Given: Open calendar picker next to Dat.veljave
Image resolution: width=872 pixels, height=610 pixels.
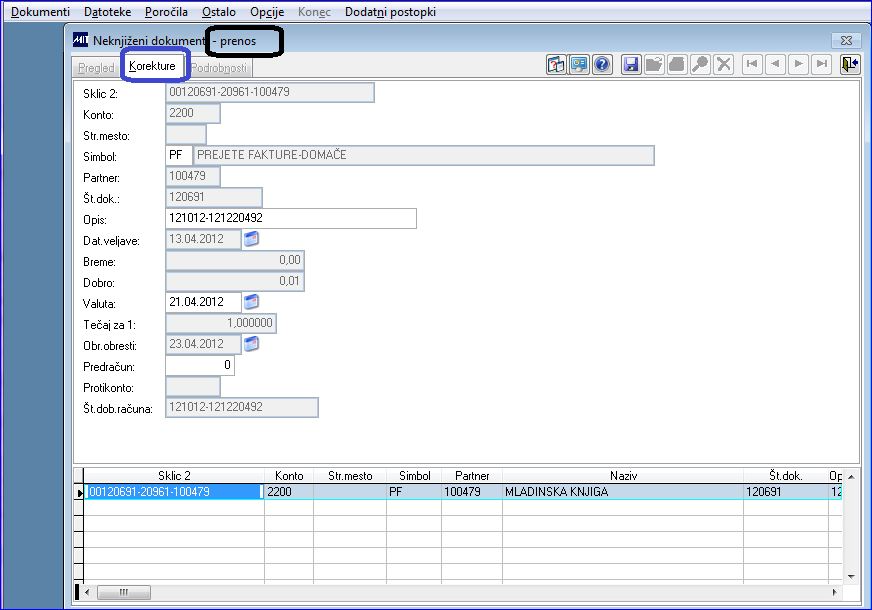Looking at the screenshot, I should tap(251, 239).
